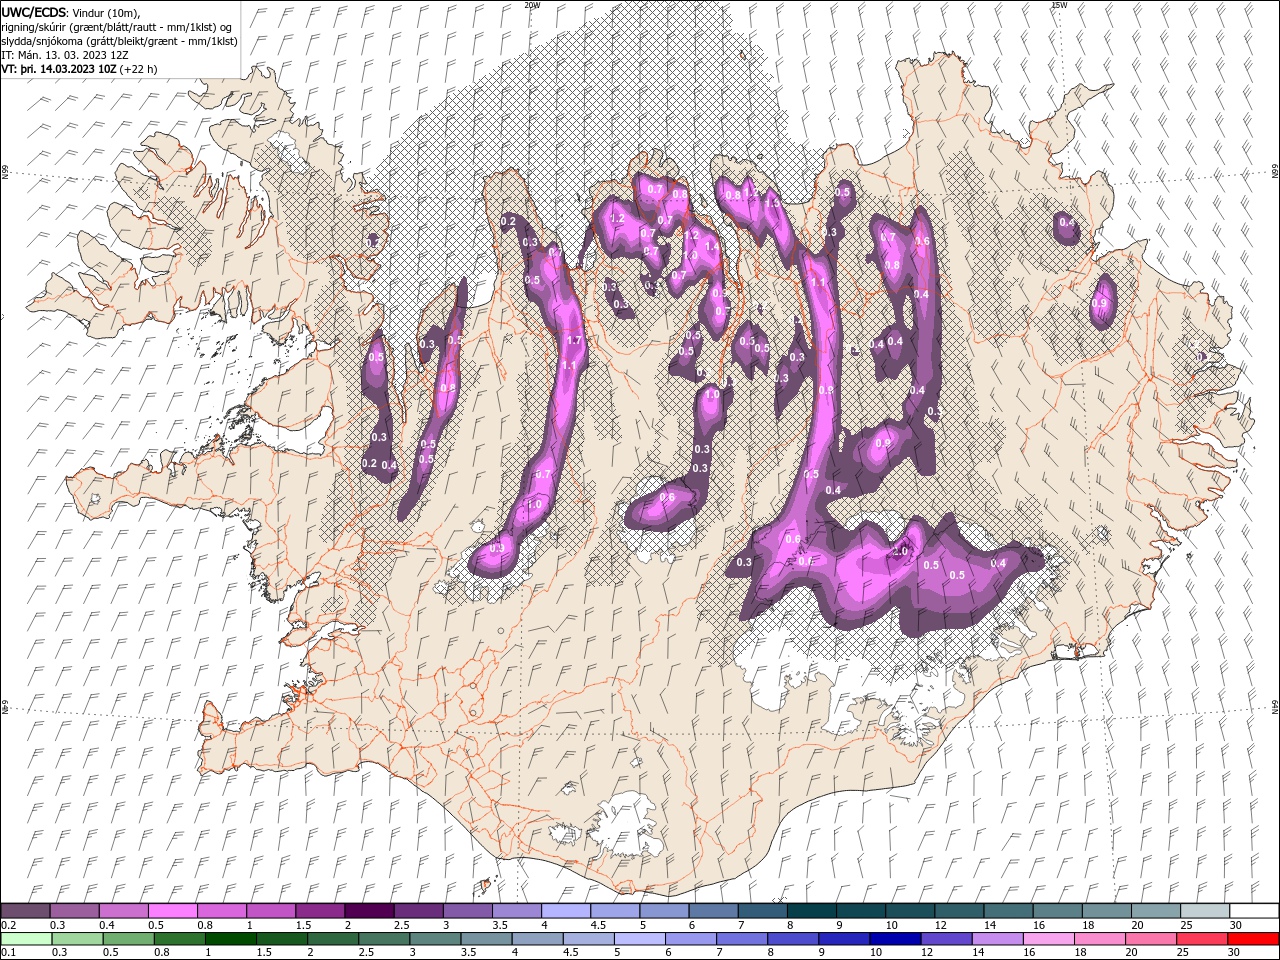
Task: Click the '25' label on rain scale
Action: [x=1184, y=953]
